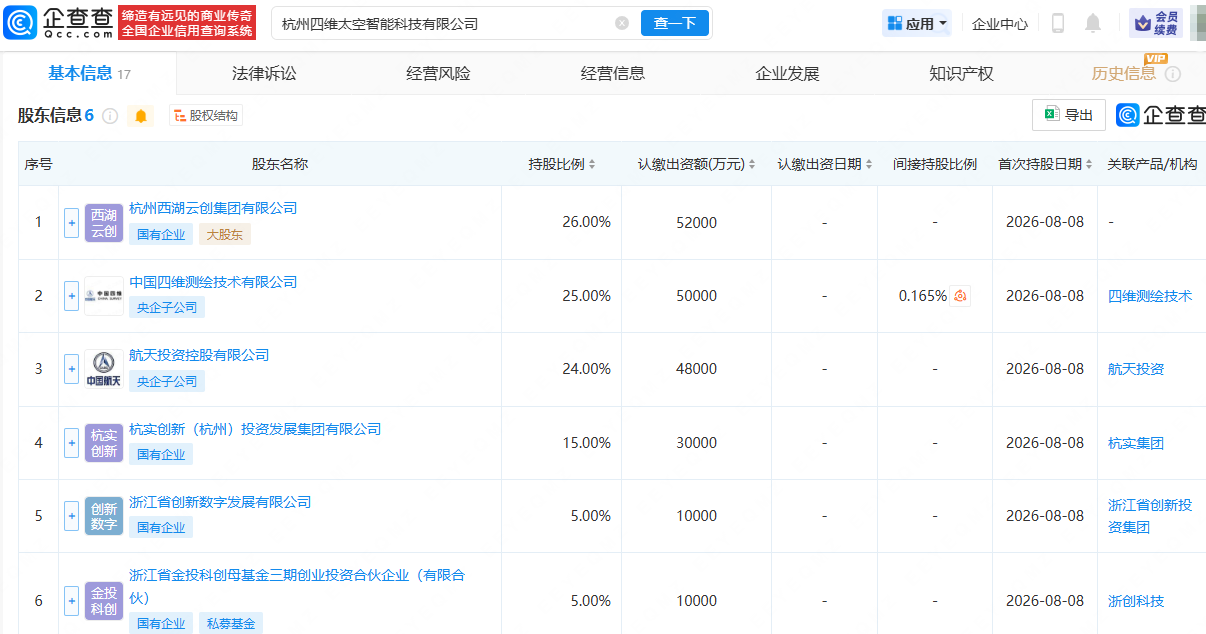Switch to the 企业发展 tab
The width and height of the screenshot is (1206, 634).
787,73
